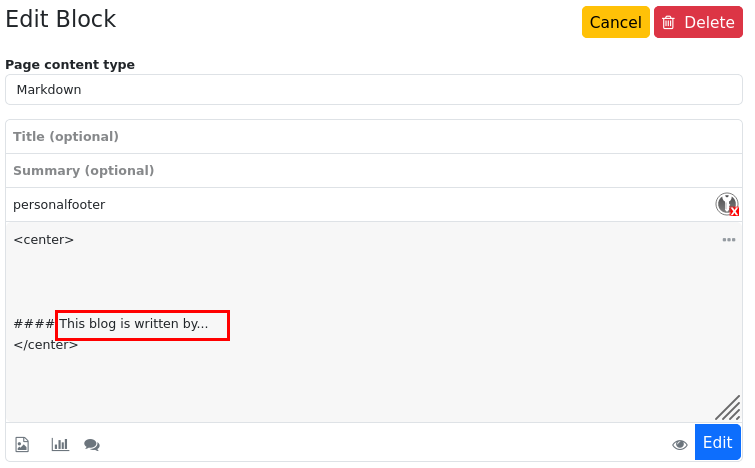
Task: Click the insert image icon
Action: click(x=22, y=444)
